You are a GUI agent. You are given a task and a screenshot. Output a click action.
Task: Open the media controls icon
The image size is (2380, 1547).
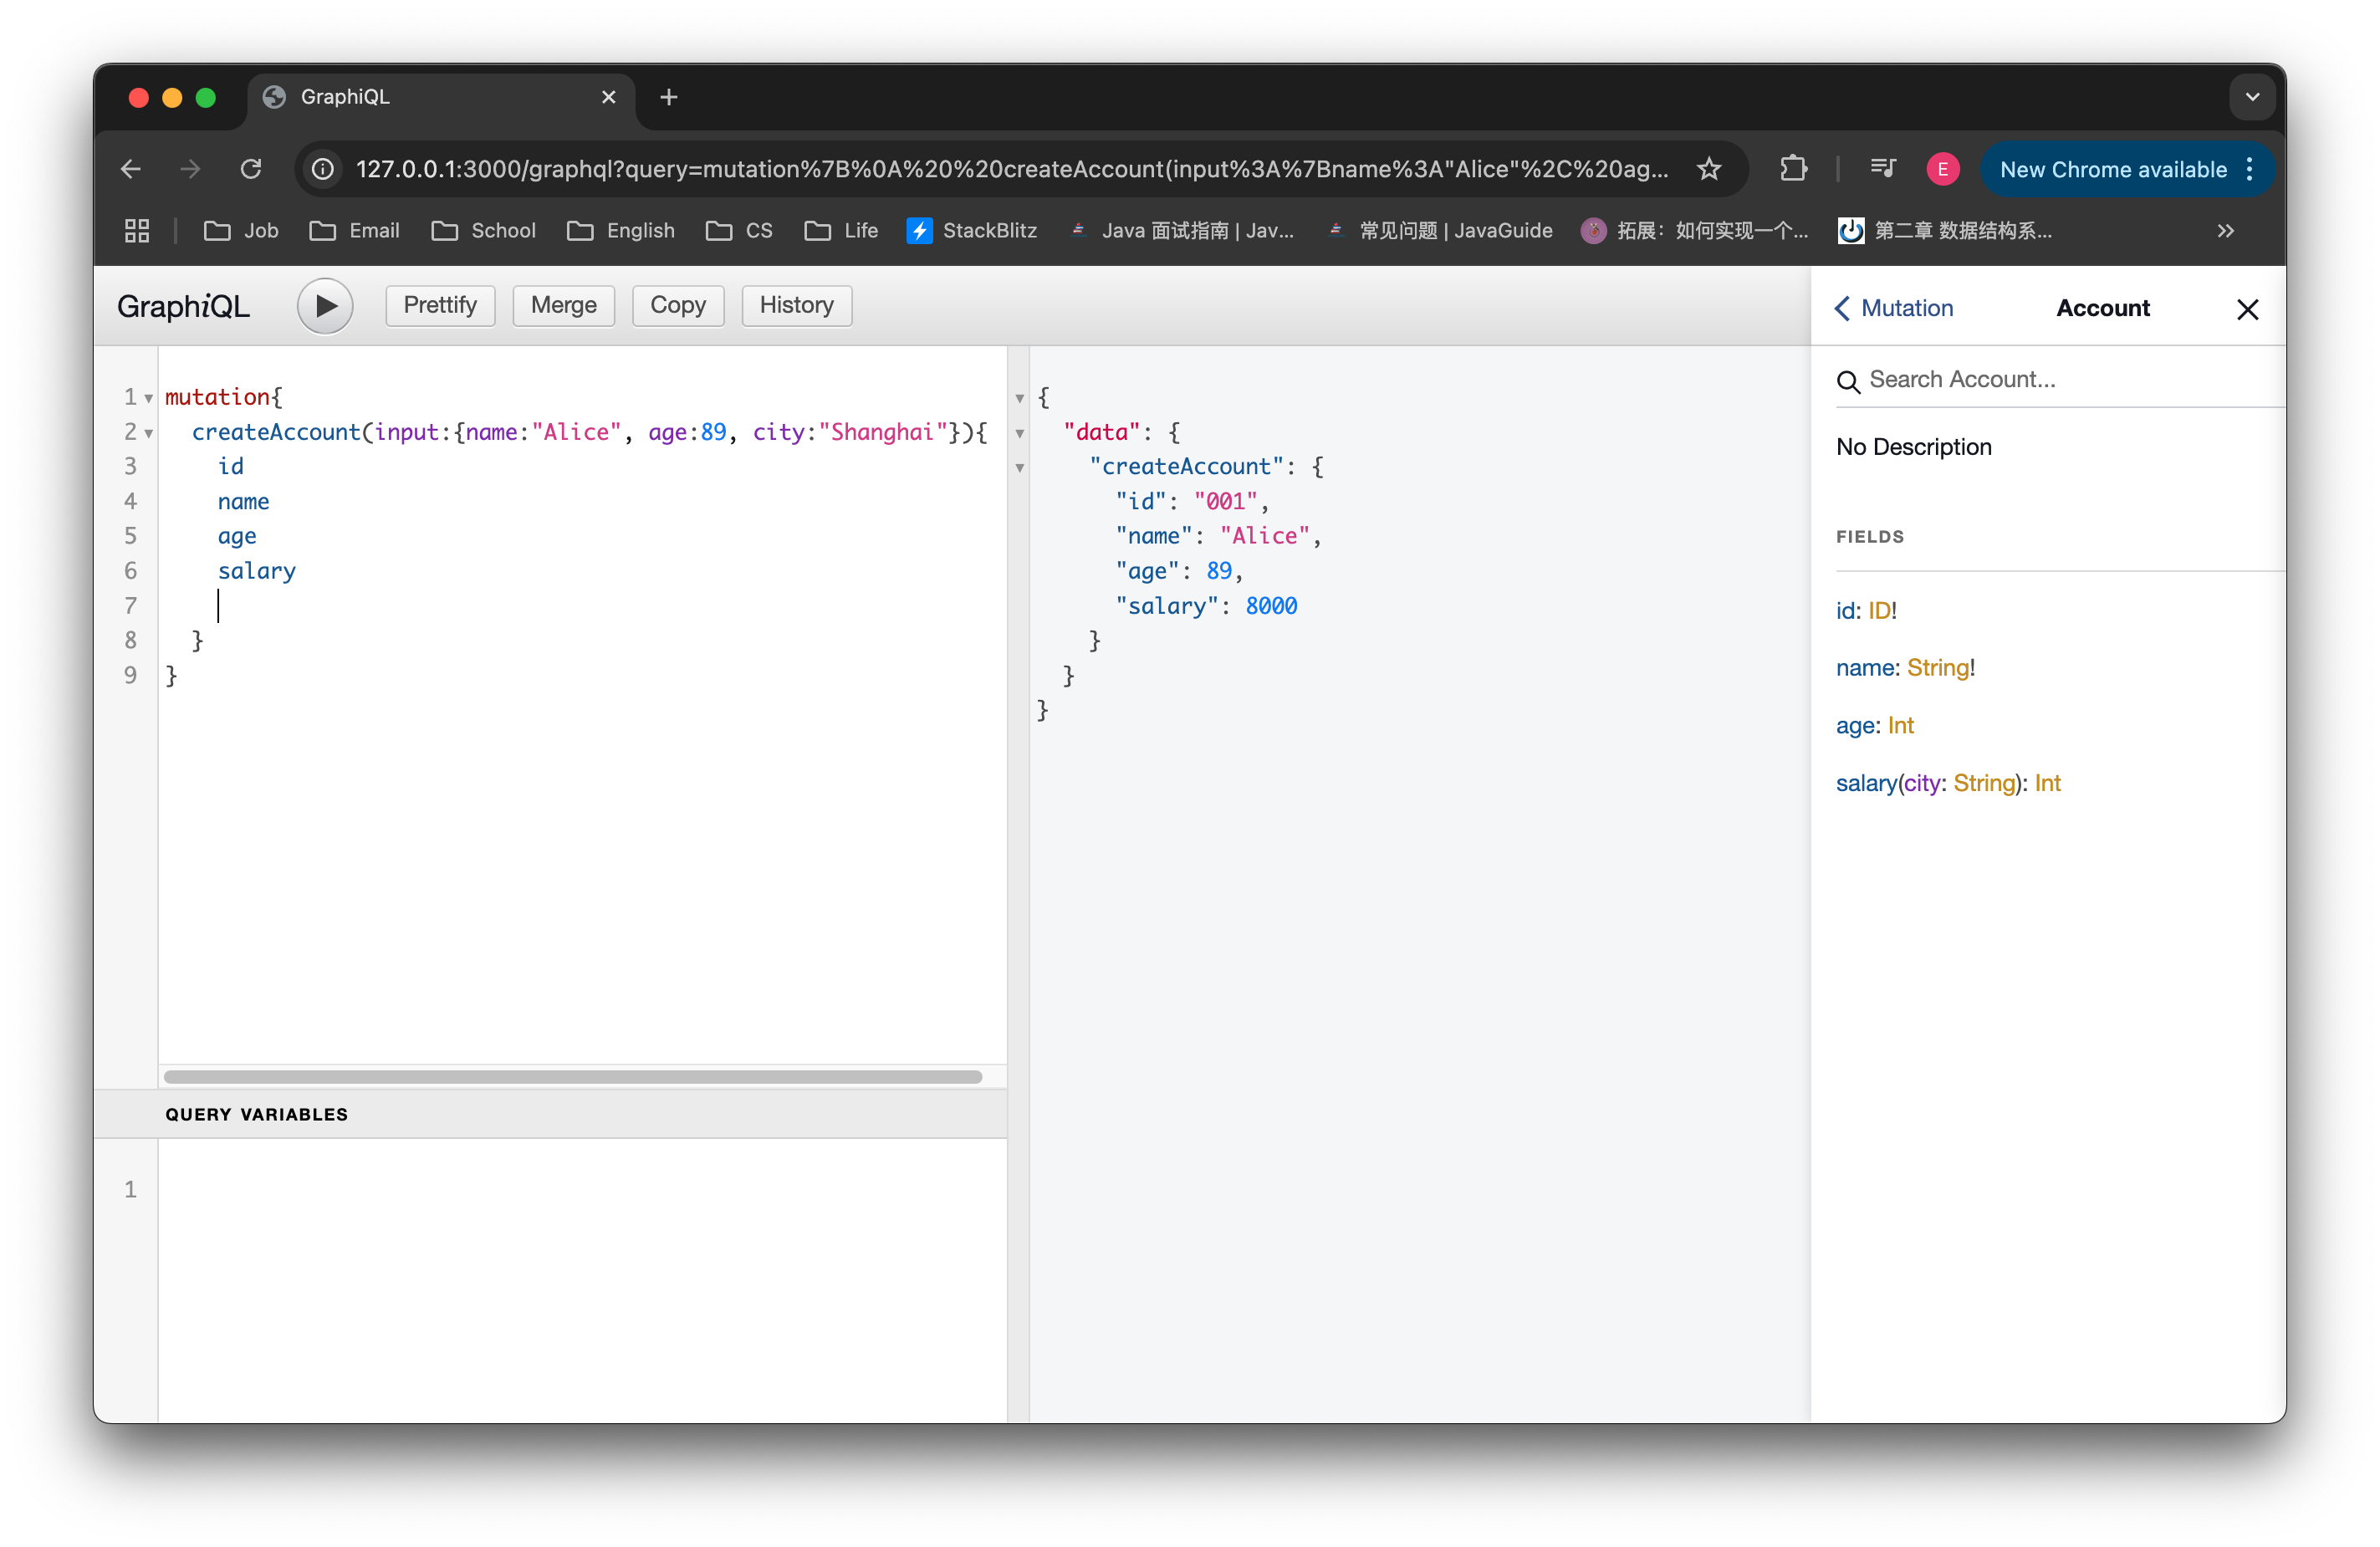pos(1882,169)
